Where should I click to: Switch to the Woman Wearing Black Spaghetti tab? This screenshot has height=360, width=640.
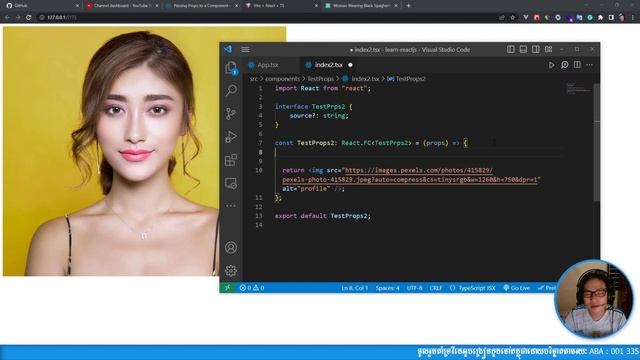coord(361,6)
